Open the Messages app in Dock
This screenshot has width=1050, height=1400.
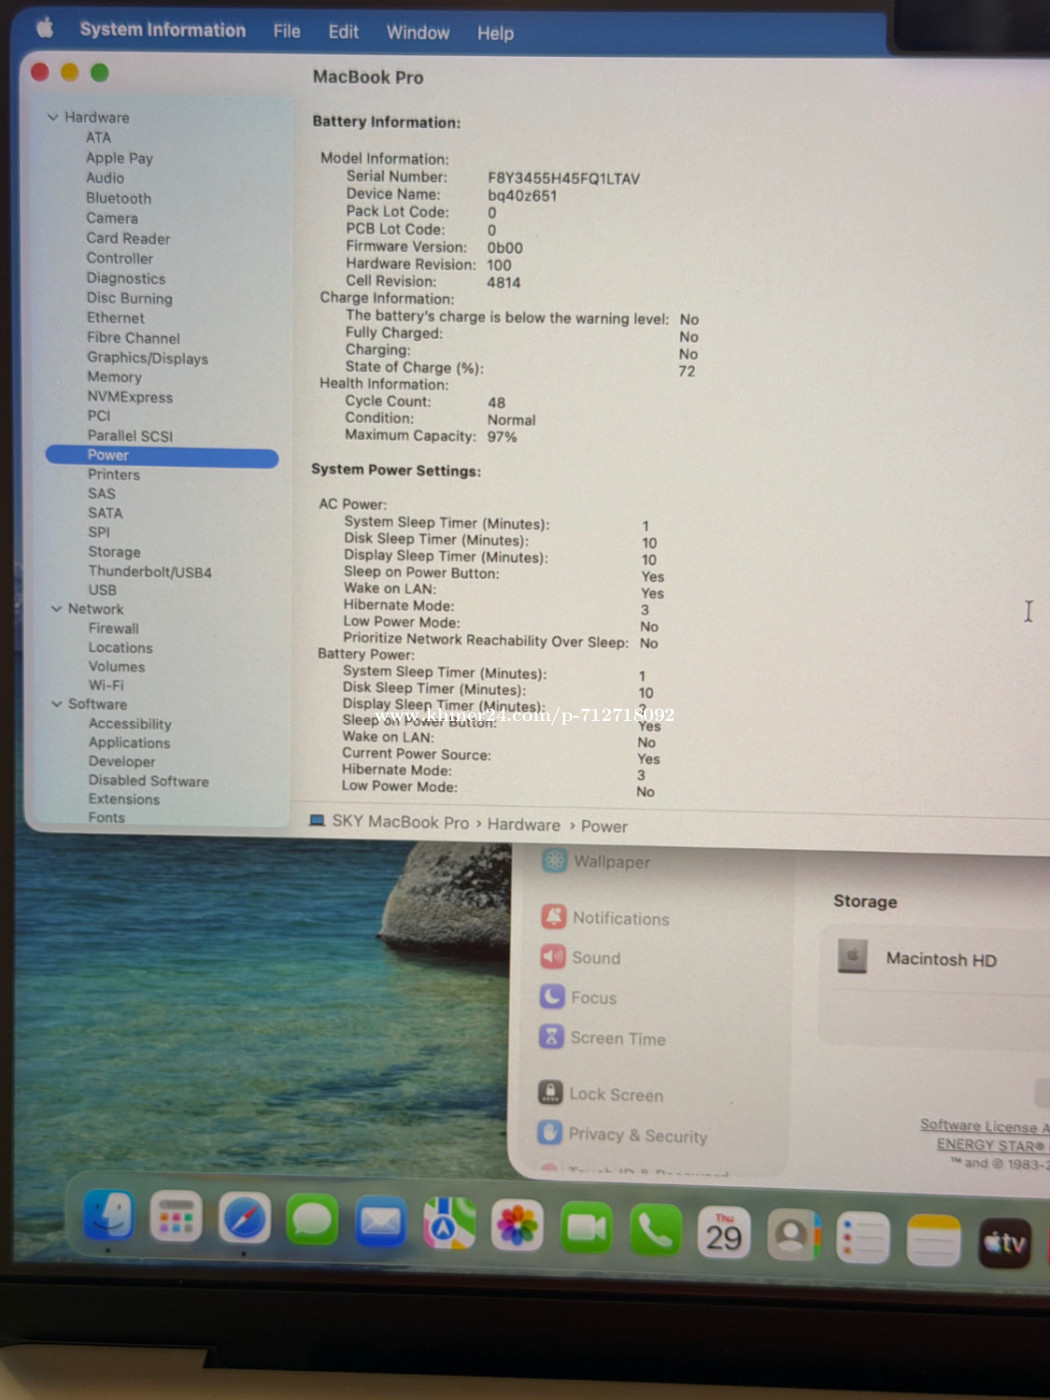click(312, 1221)
